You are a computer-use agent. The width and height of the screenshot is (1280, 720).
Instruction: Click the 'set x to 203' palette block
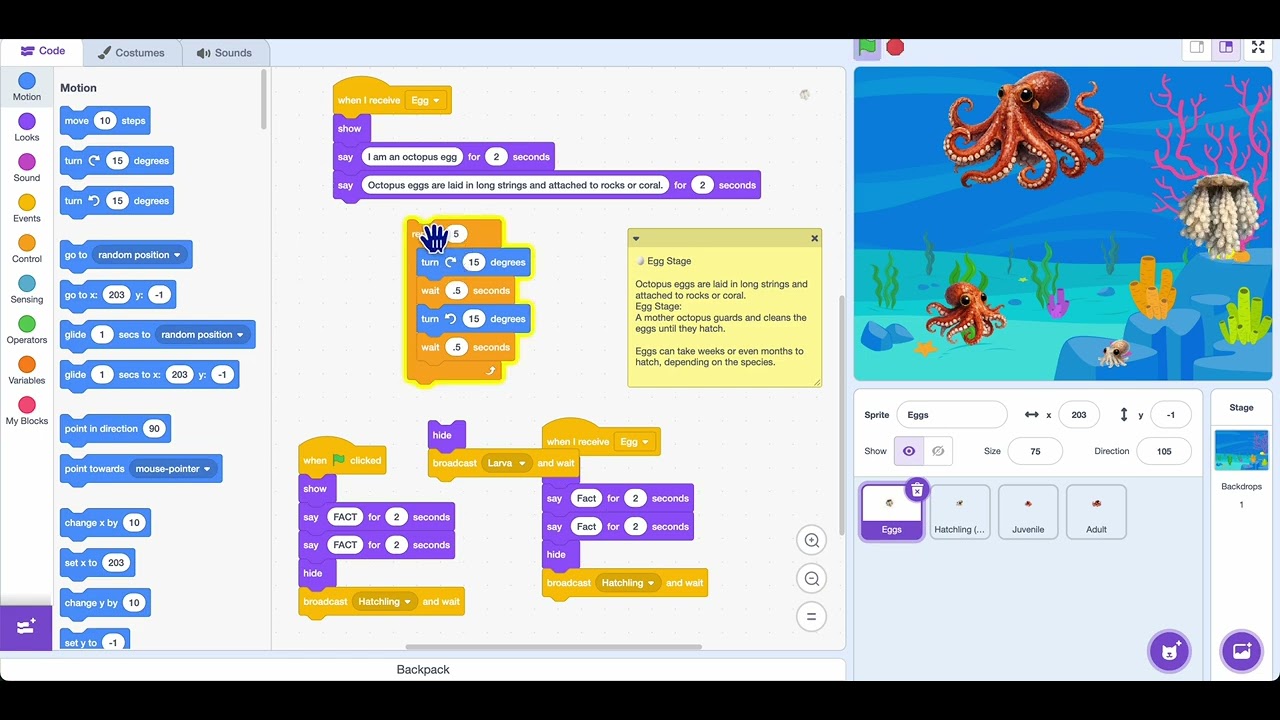pos(98,563)
